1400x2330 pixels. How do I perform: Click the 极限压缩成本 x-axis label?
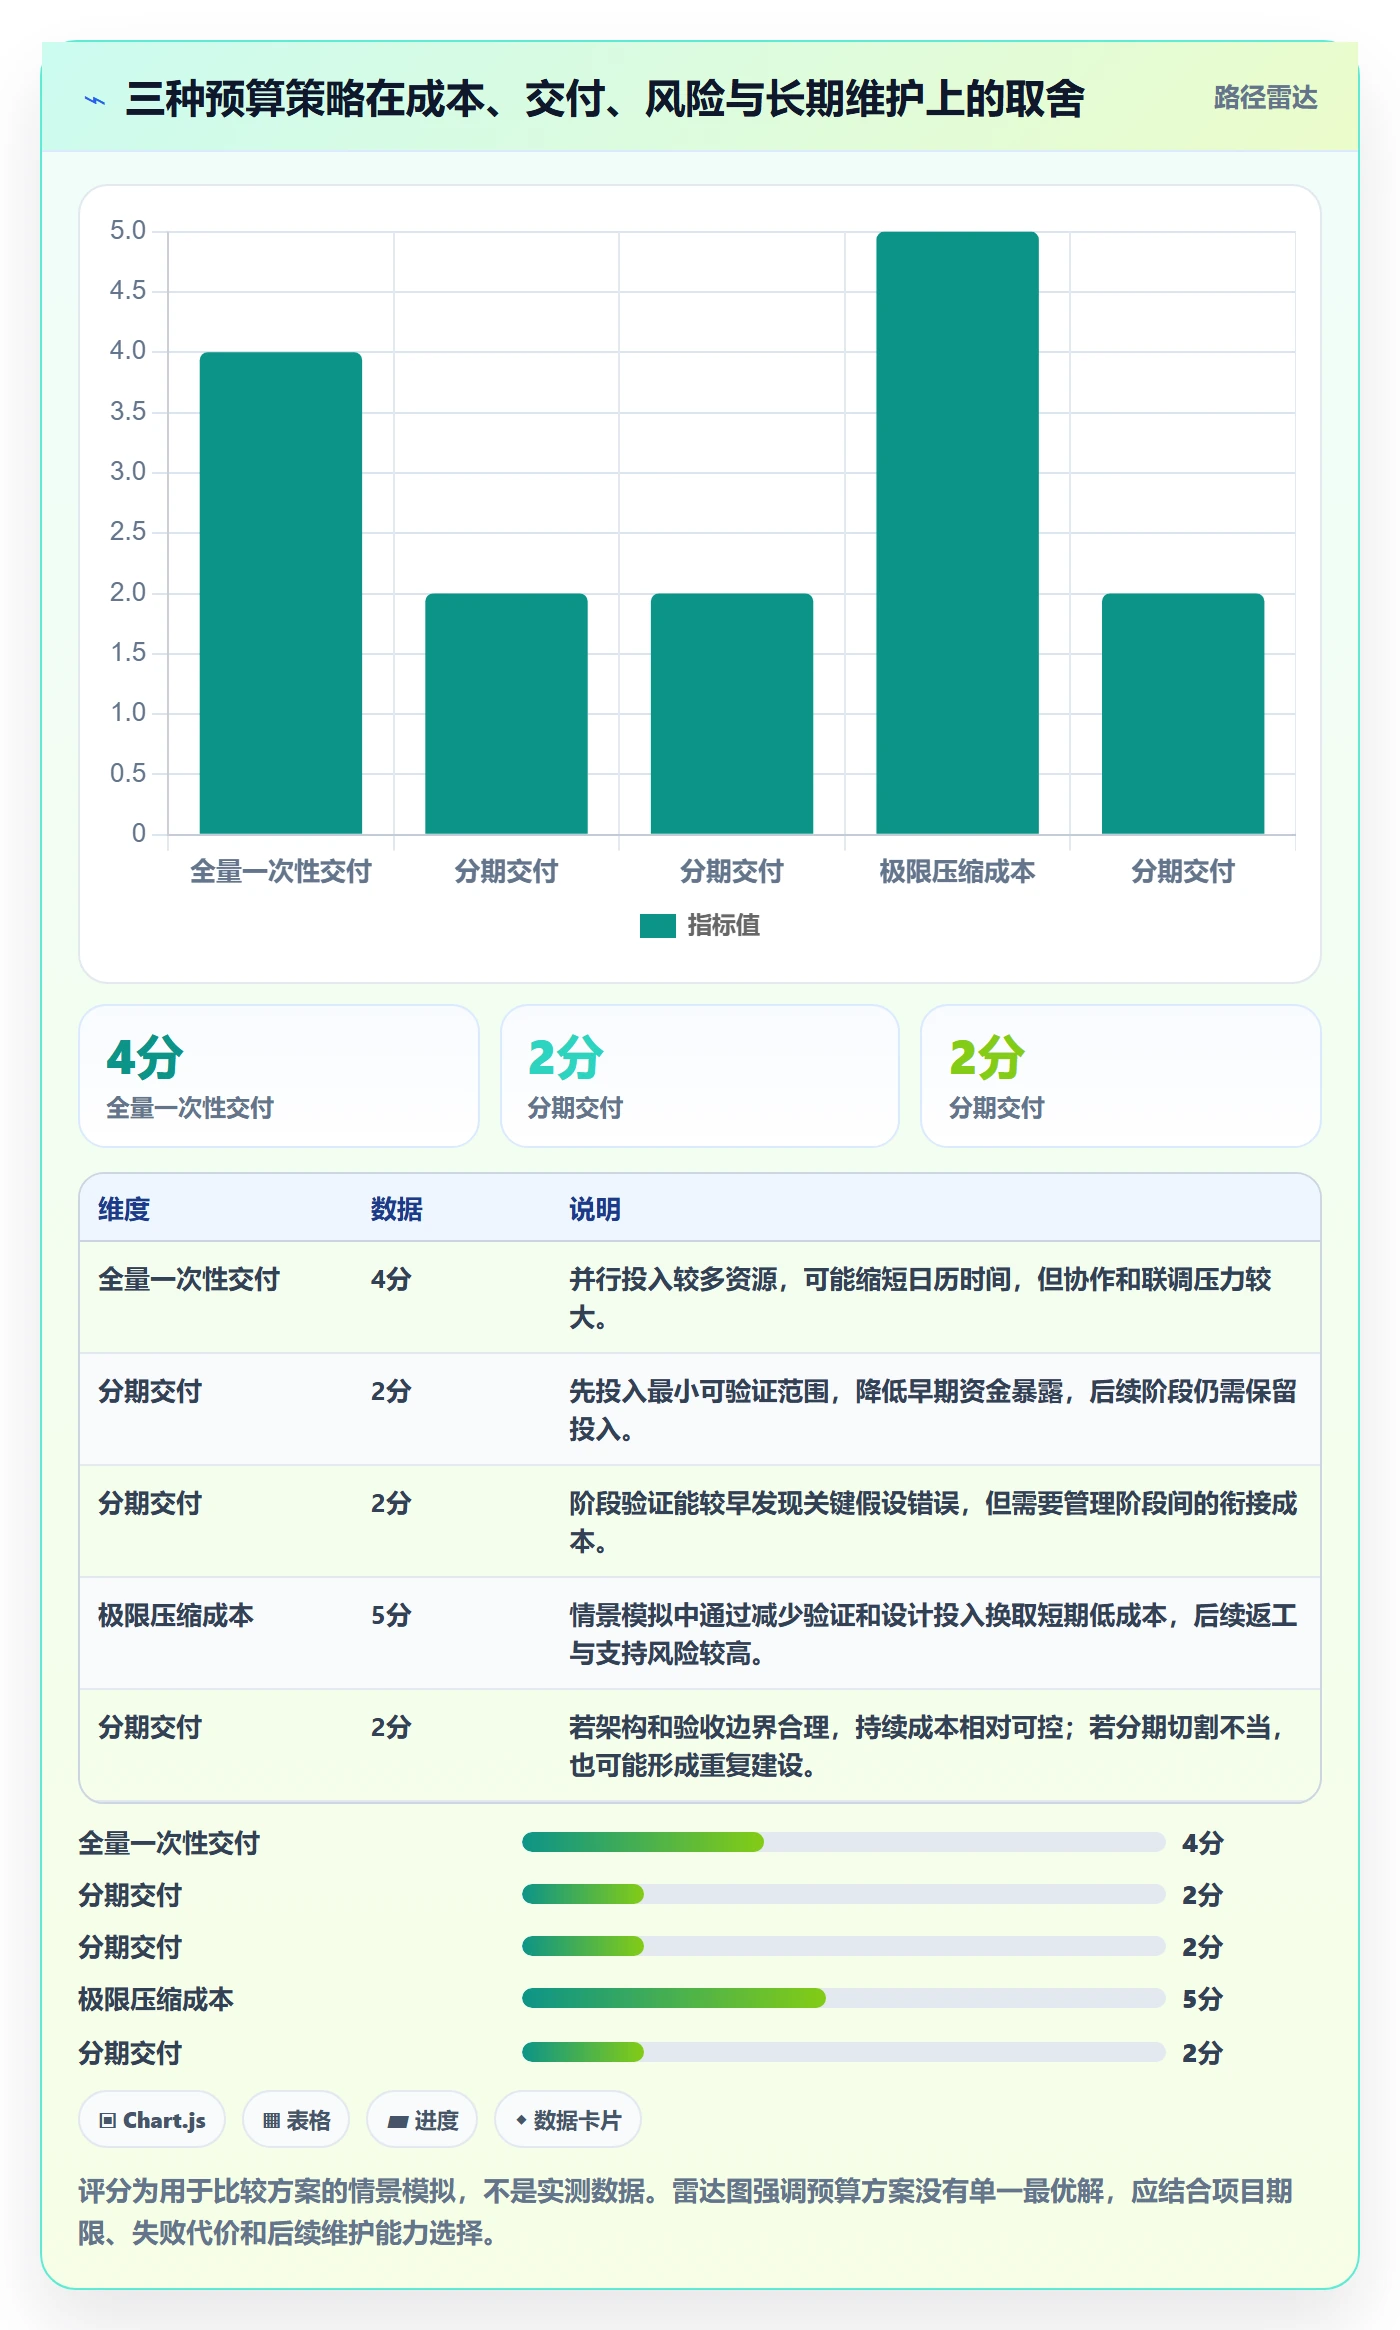(x=957, y=872)
